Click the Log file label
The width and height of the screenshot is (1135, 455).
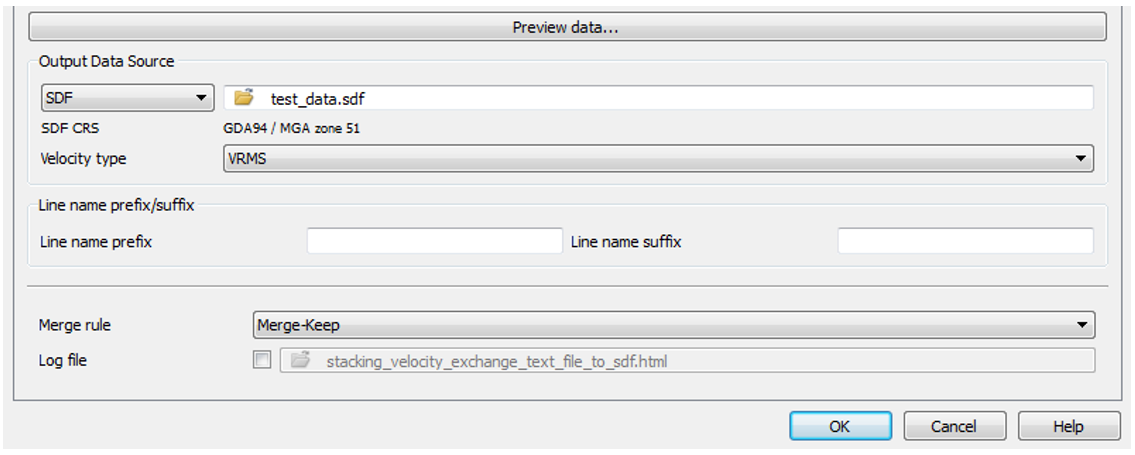[63, 360]
